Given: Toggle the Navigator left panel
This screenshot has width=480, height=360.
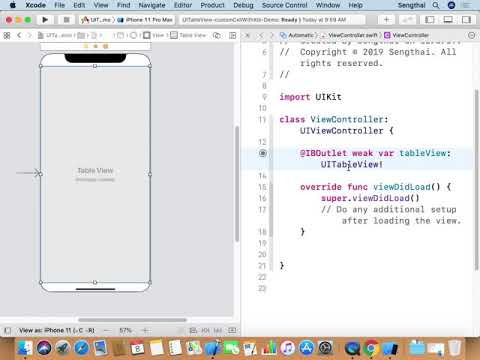Looking at the screenshot, I should [430, 20].
